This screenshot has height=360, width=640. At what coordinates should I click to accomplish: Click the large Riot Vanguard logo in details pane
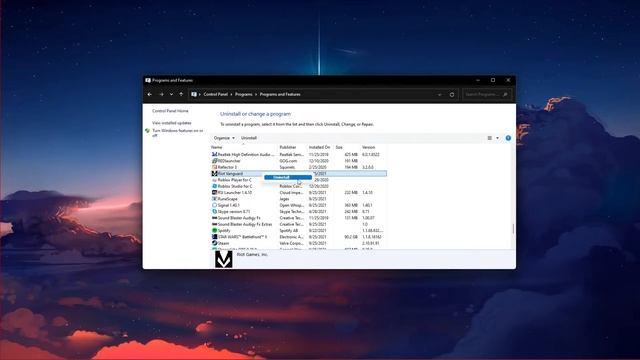(x=224, y=259)
